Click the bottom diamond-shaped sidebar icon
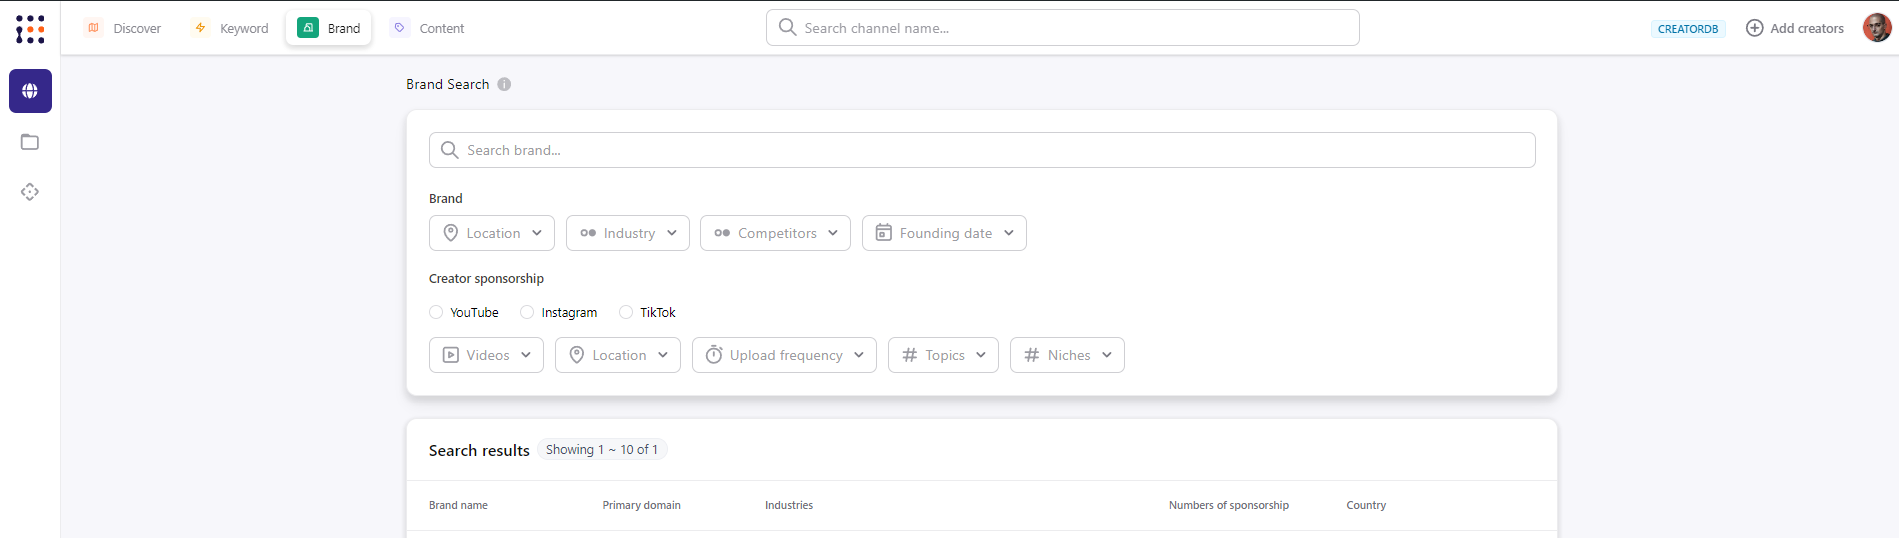 (30, 192)
